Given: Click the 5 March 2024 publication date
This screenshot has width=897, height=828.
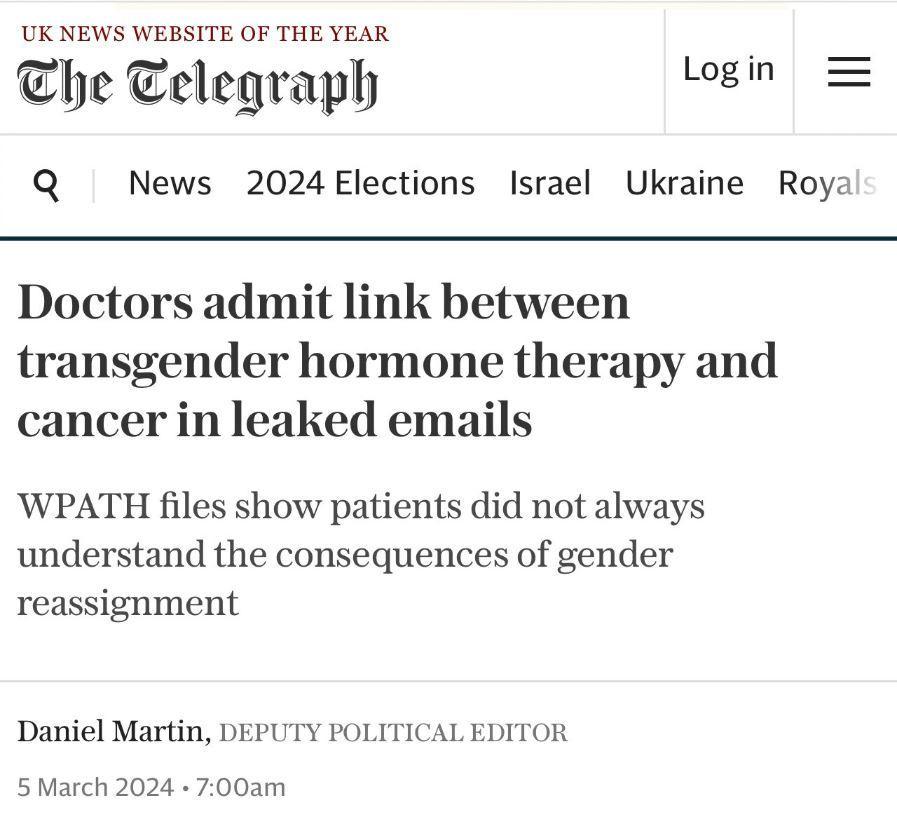Looking at the screenshot, I should (x=95, y=787).
